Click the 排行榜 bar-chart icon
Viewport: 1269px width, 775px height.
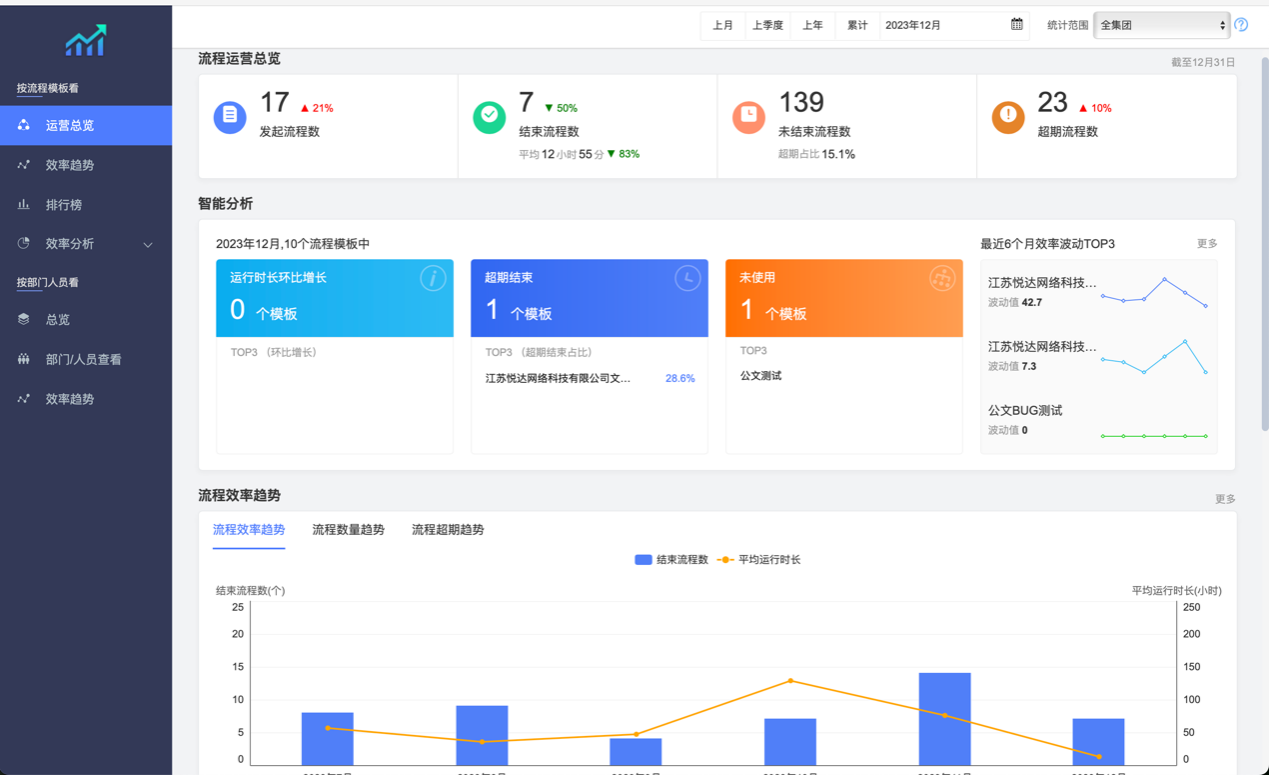[24, 204]
